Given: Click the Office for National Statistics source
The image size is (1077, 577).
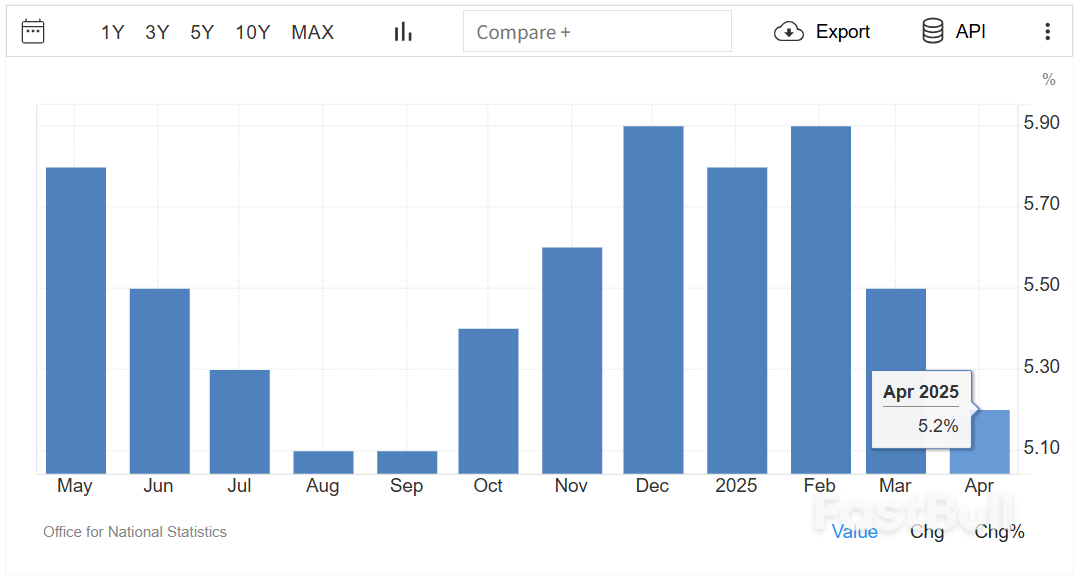Looking at the screenshot, I should (135, 532).
